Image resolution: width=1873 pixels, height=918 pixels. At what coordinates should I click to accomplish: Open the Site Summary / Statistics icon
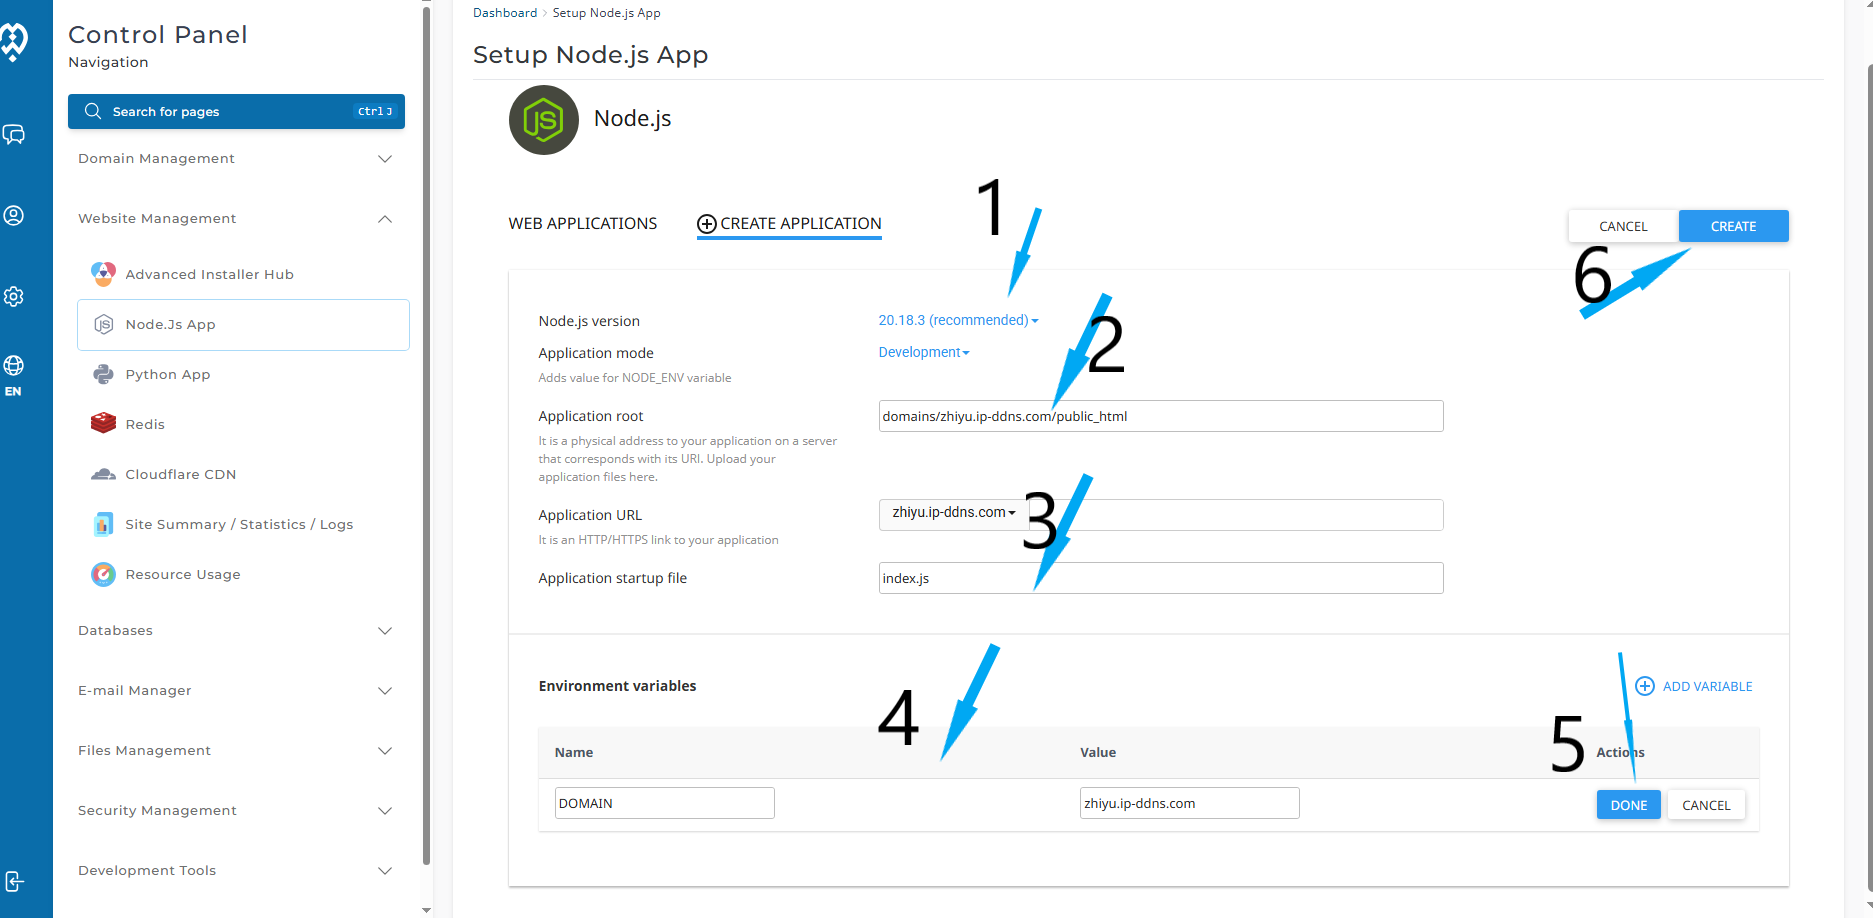pos(103,524)
